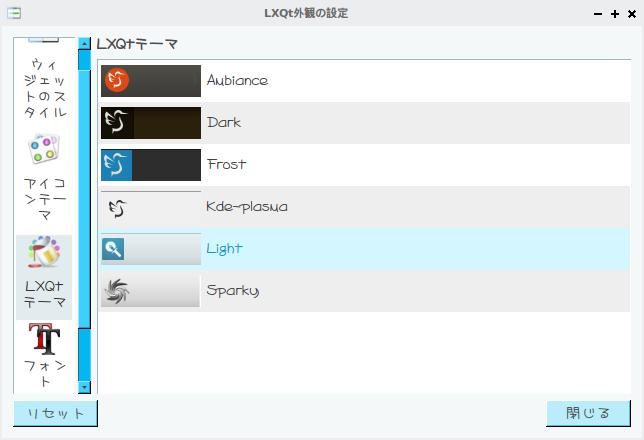This screenshot has height=440, width=644.
Task: Click the Kde-plasma theme name
Action: [x=247, y=207]
